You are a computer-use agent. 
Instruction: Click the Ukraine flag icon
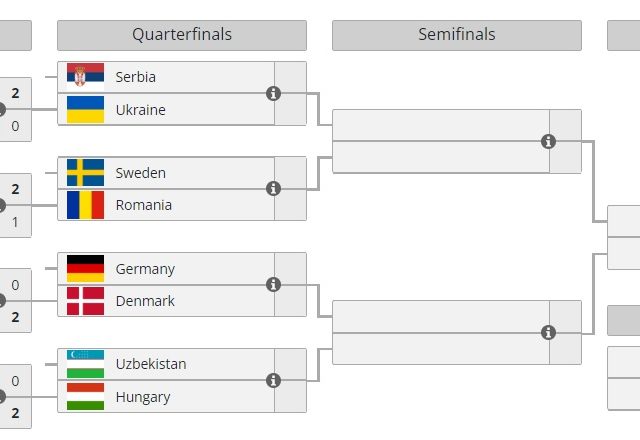pos(85,109)
